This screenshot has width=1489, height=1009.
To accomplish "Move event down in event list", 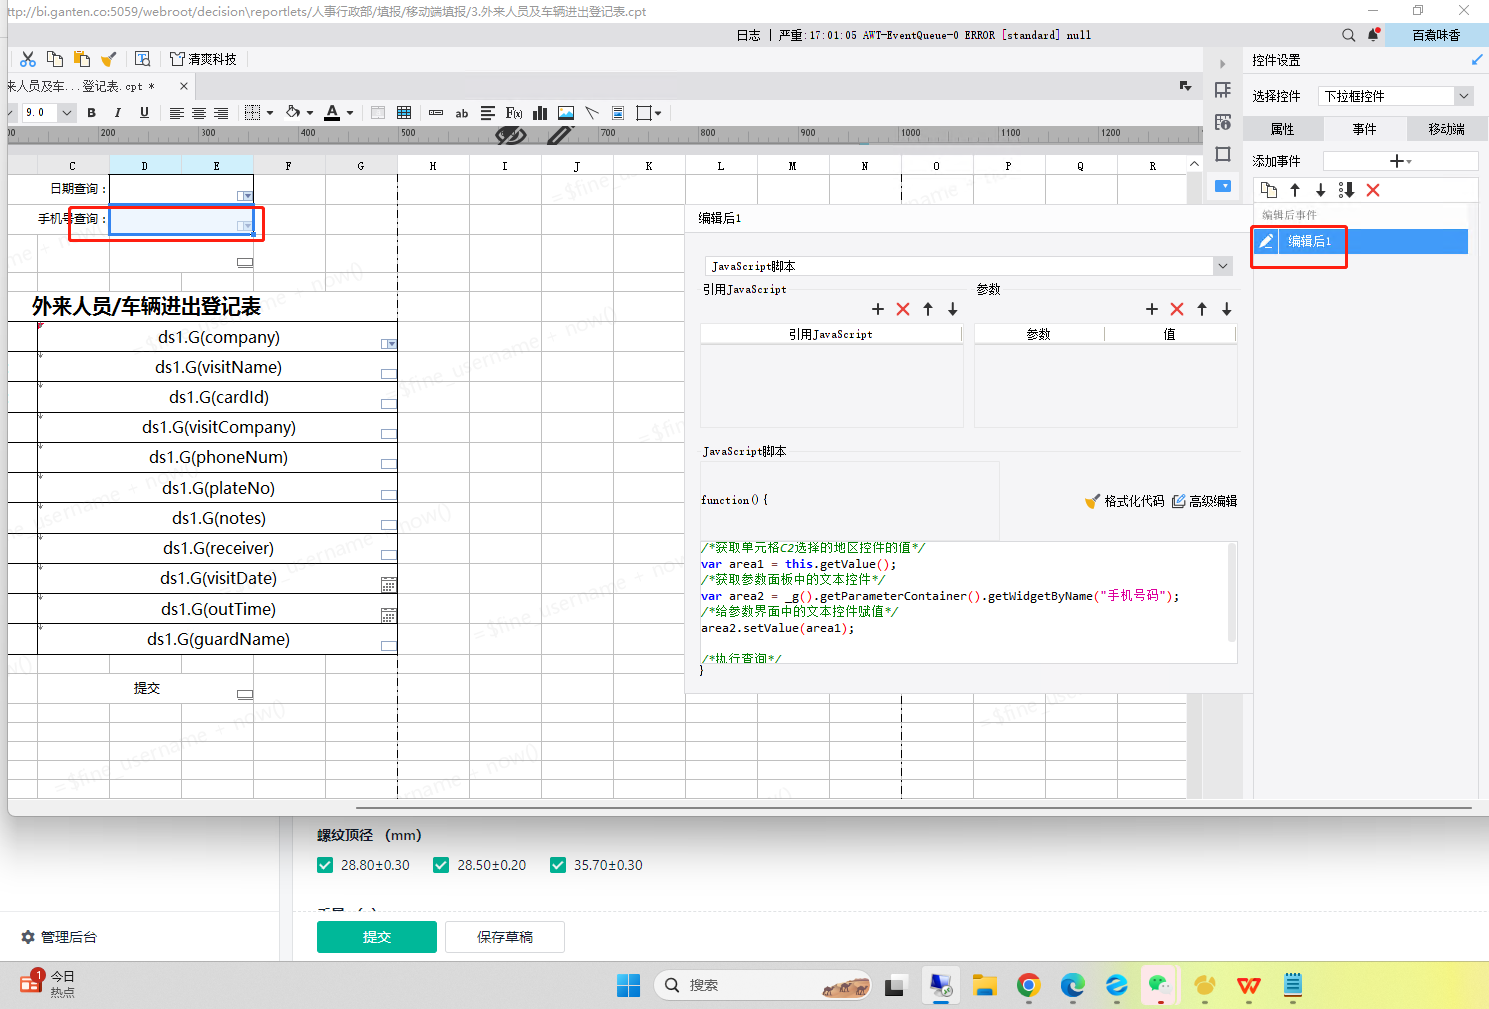I will click(1320, 190).
